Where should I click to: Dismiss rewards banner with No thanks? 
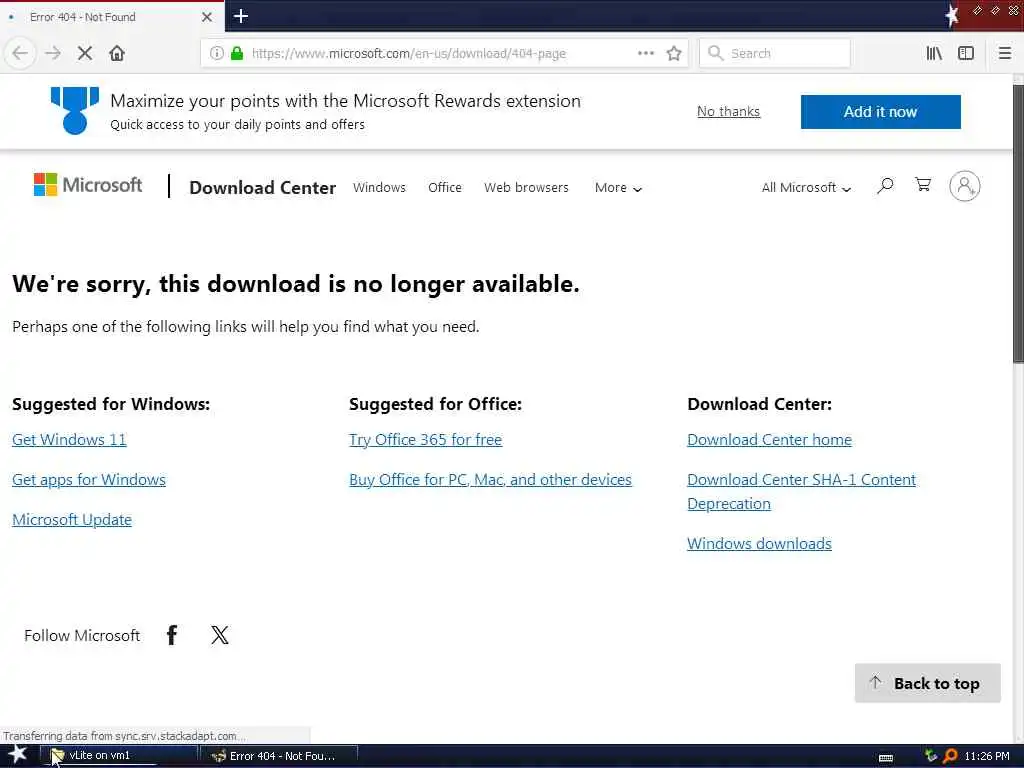[x=728, y=111]
